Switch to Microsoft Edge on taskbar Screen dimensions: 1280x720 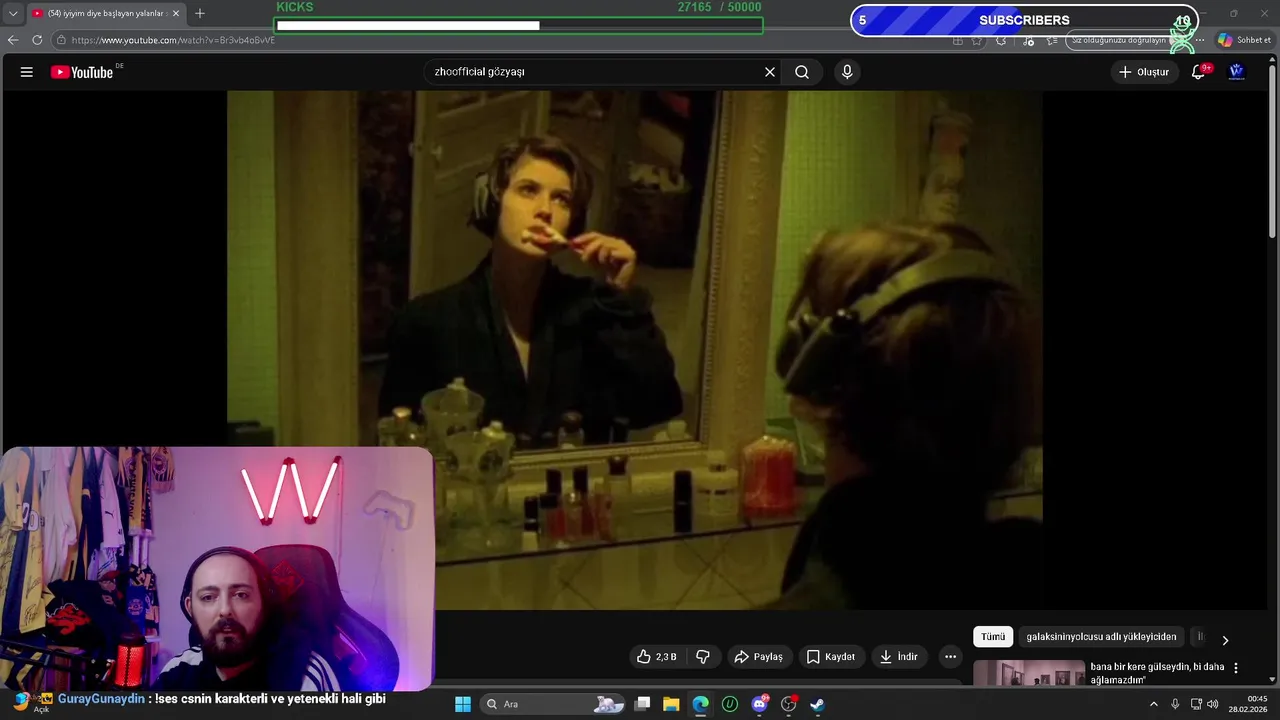(x=701, y=704)
